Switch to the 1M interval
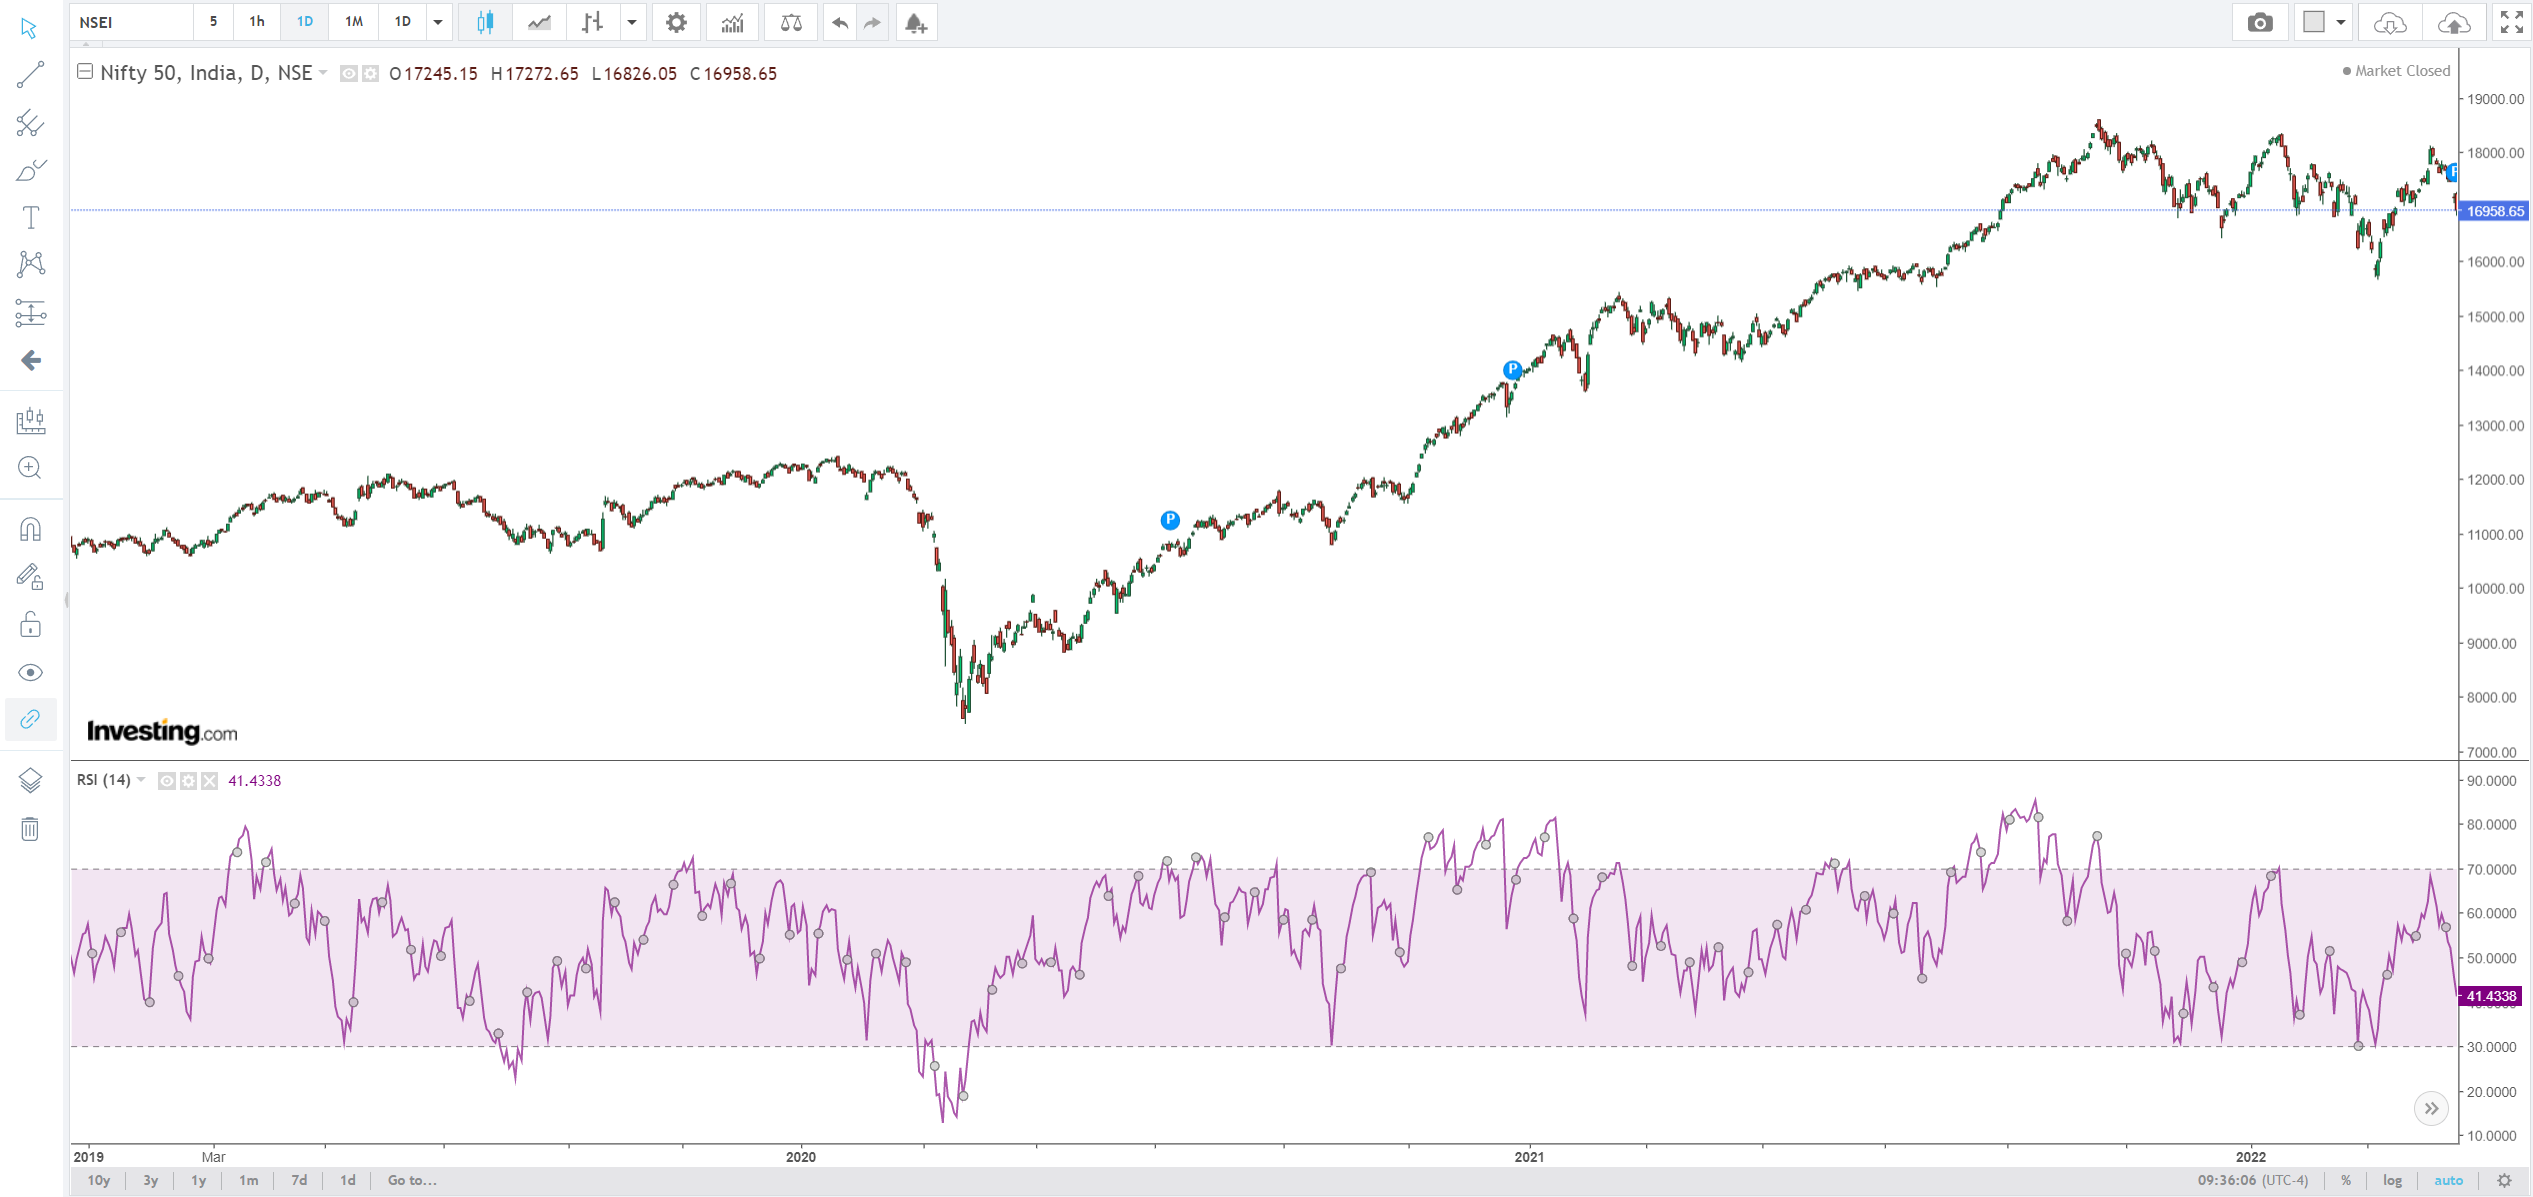 click(x=354, y=22)
